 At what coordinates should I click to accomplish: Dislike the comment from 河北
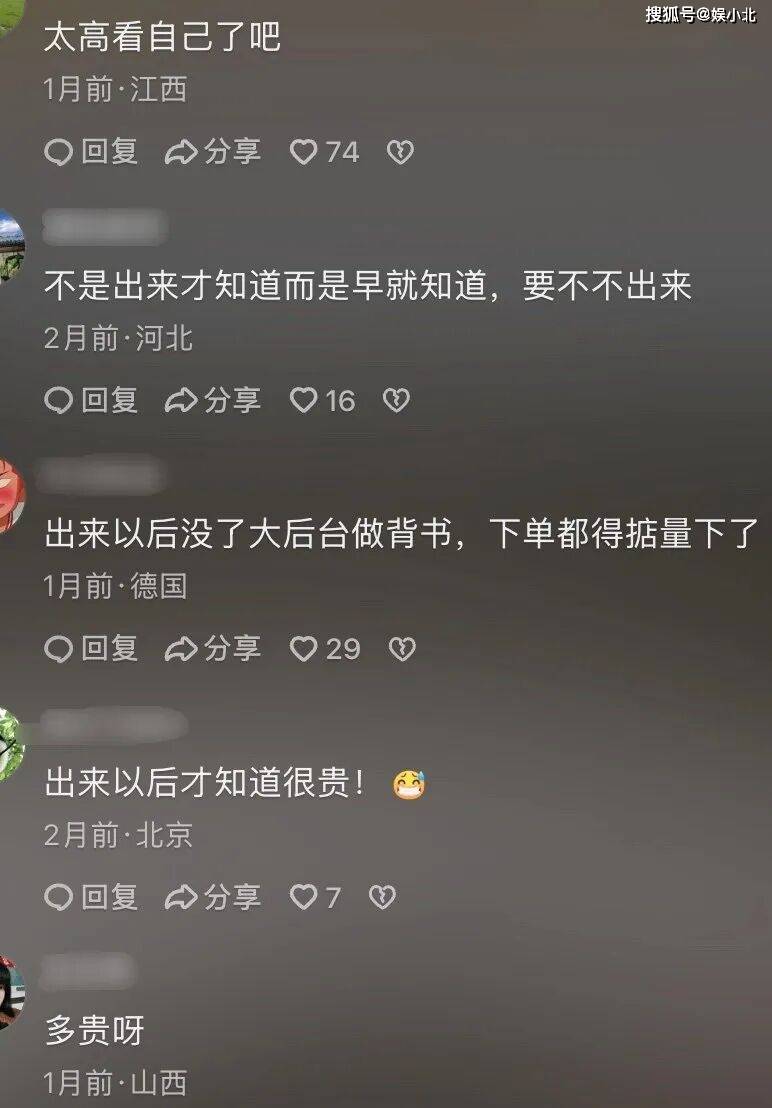[x=396, y=401]
